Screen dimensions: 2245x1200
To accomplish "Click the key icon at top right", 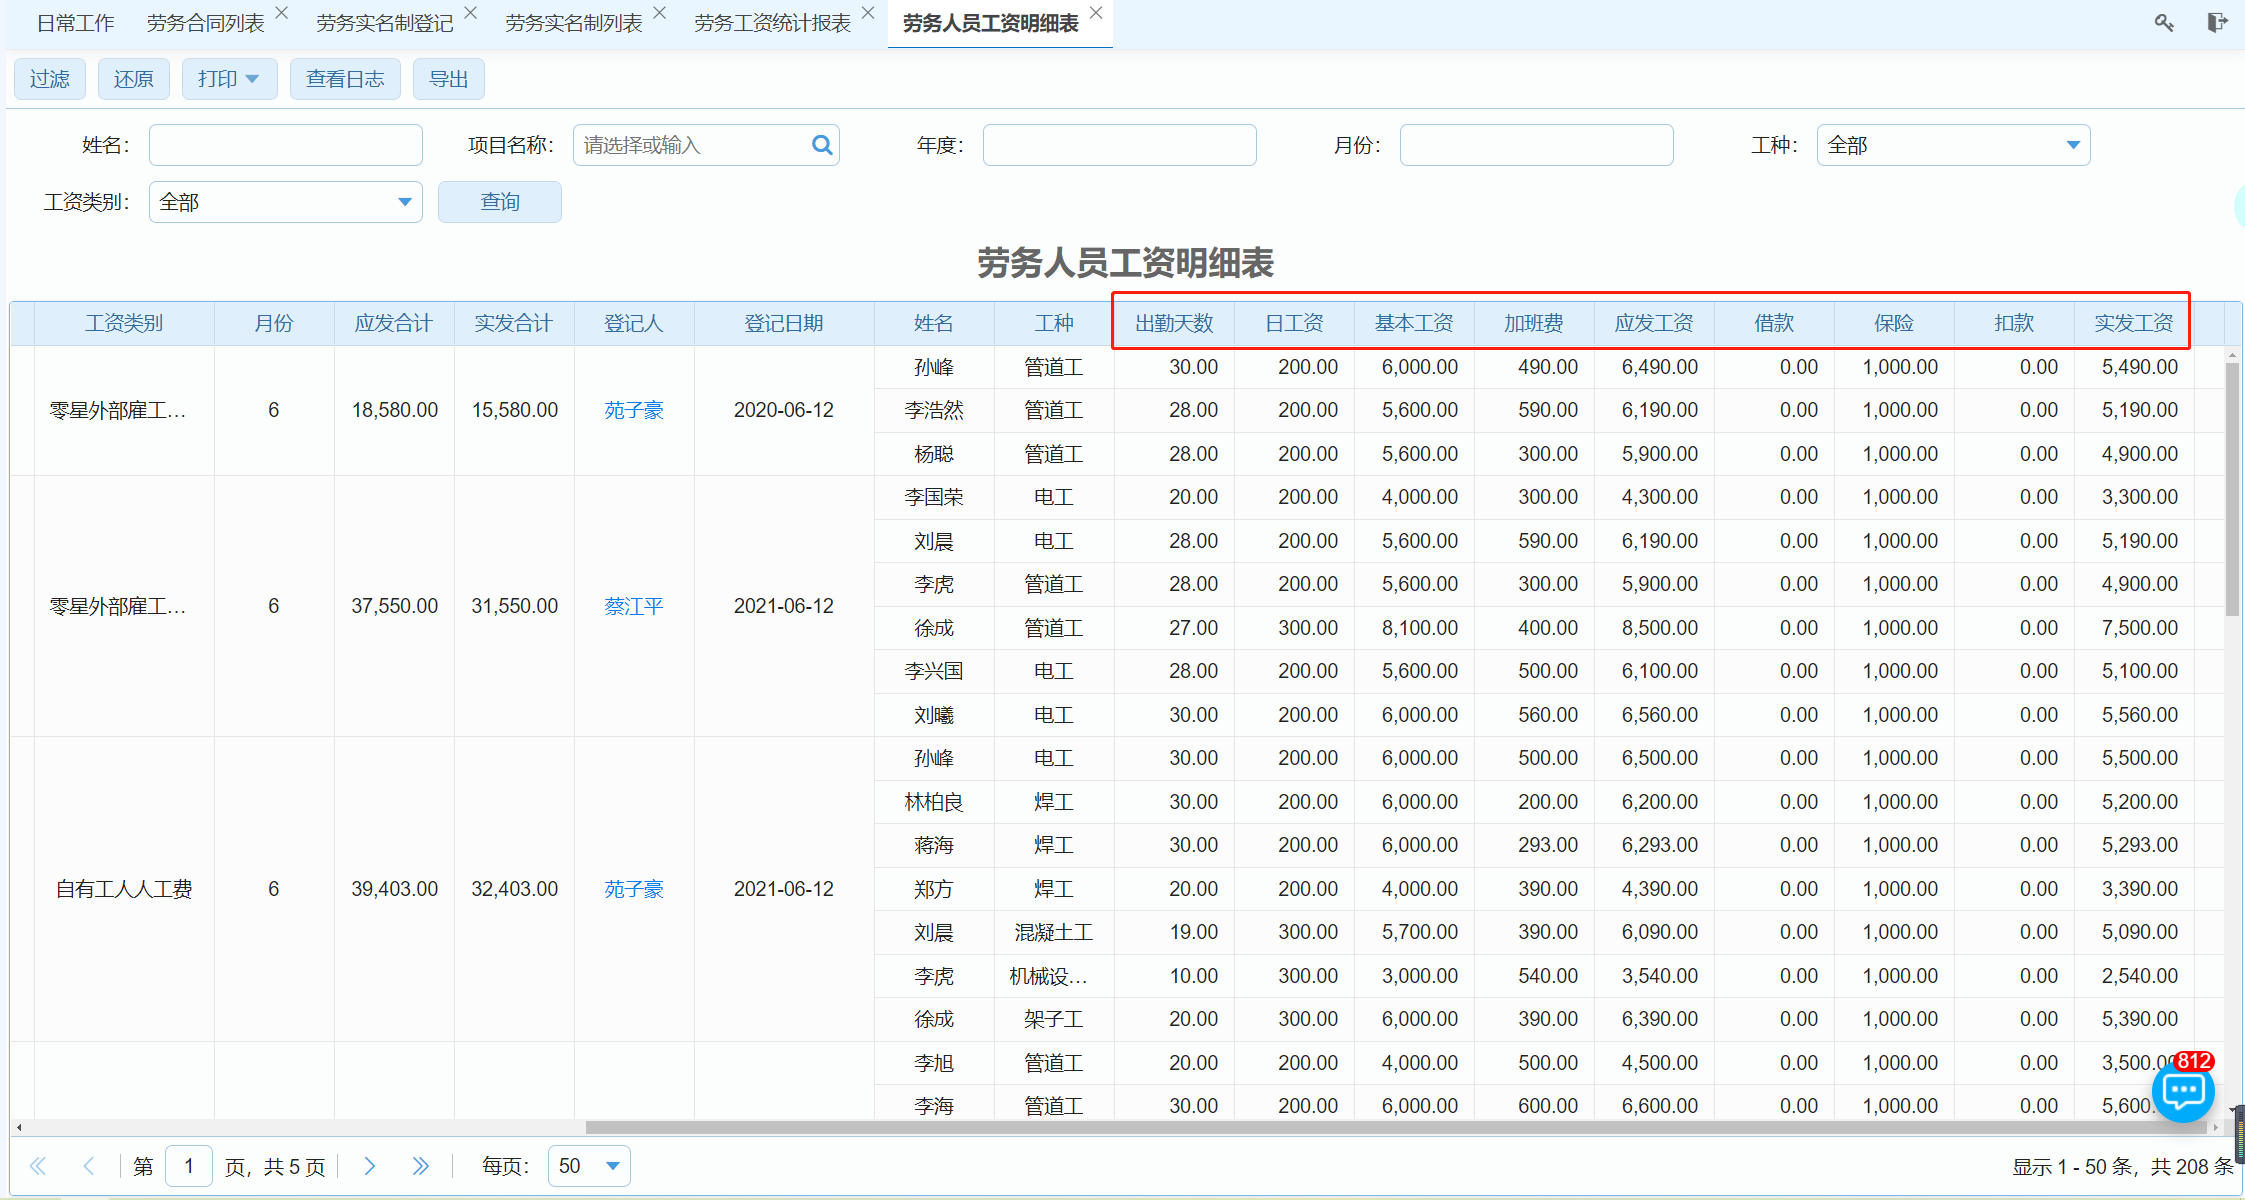I will point(2164,22).
